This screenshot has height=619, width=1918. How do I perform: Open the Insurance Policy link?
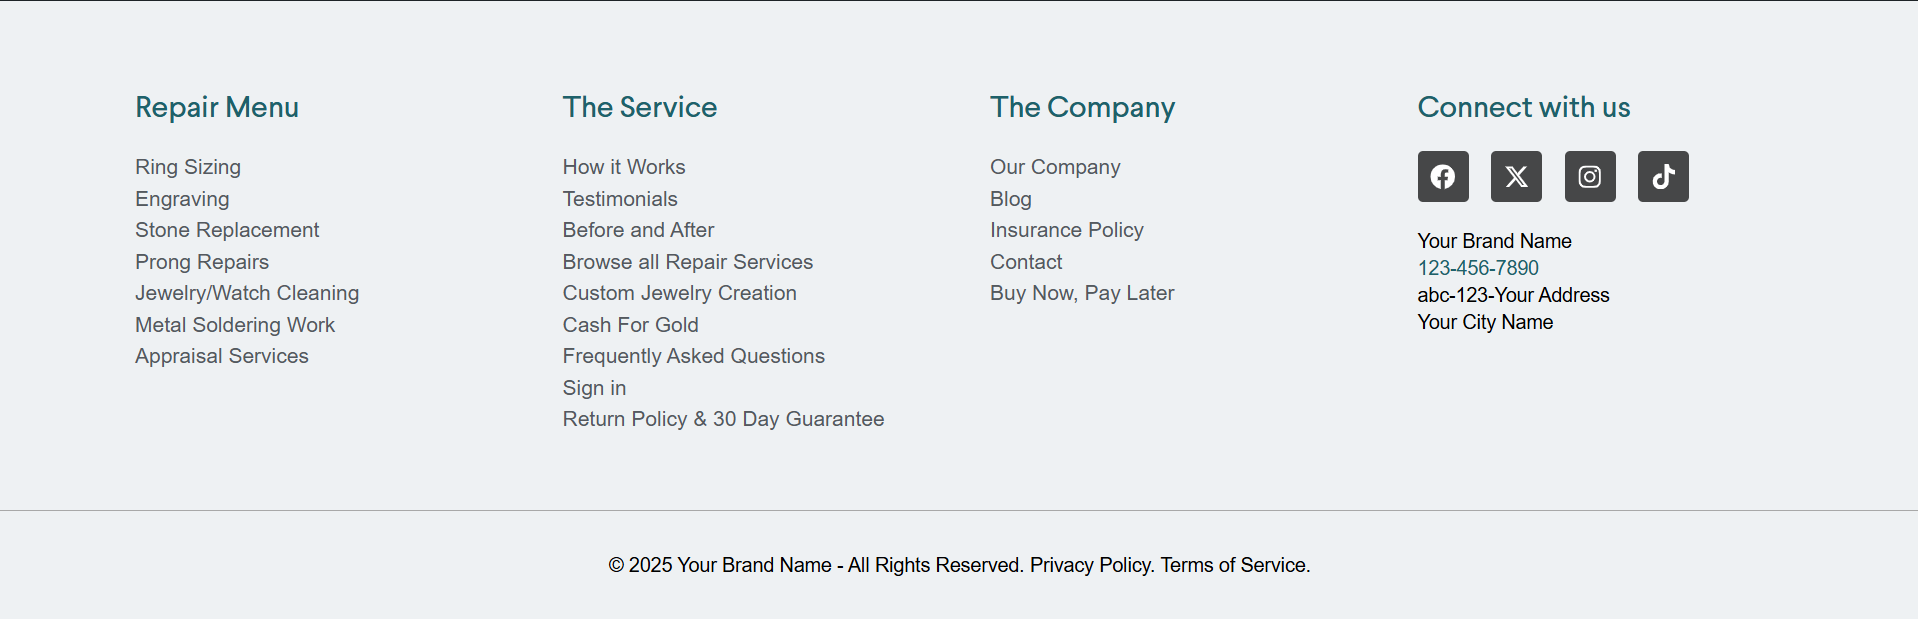click(x=1066, y=230)
